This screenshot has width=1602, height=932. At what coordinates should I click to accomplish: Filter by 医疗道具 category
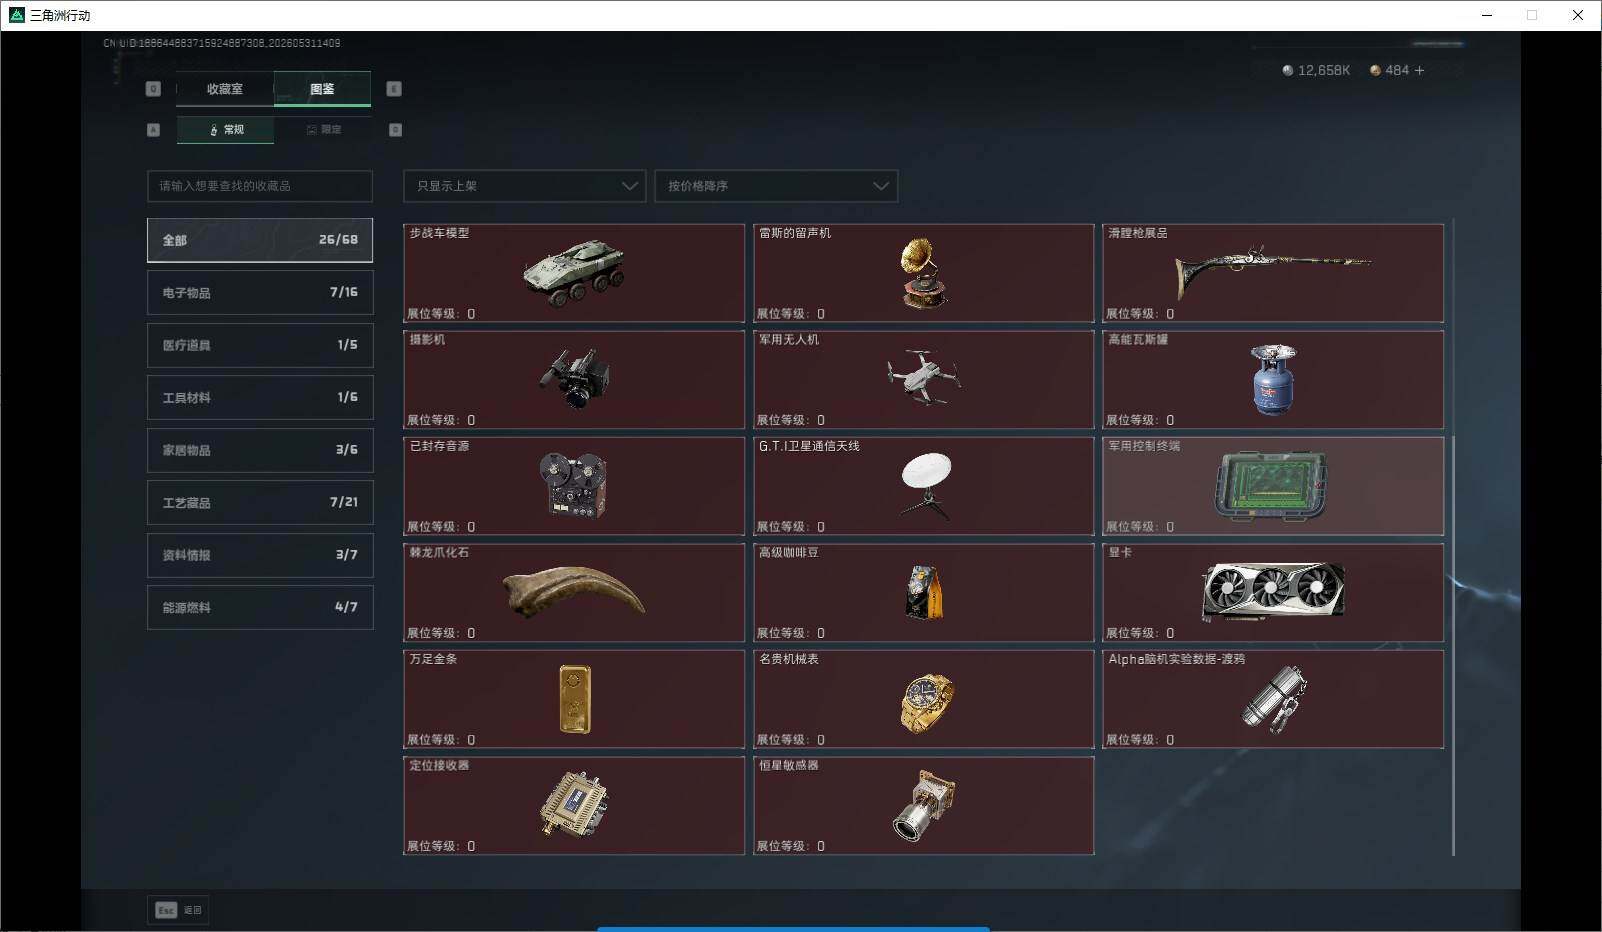point(260,345)
